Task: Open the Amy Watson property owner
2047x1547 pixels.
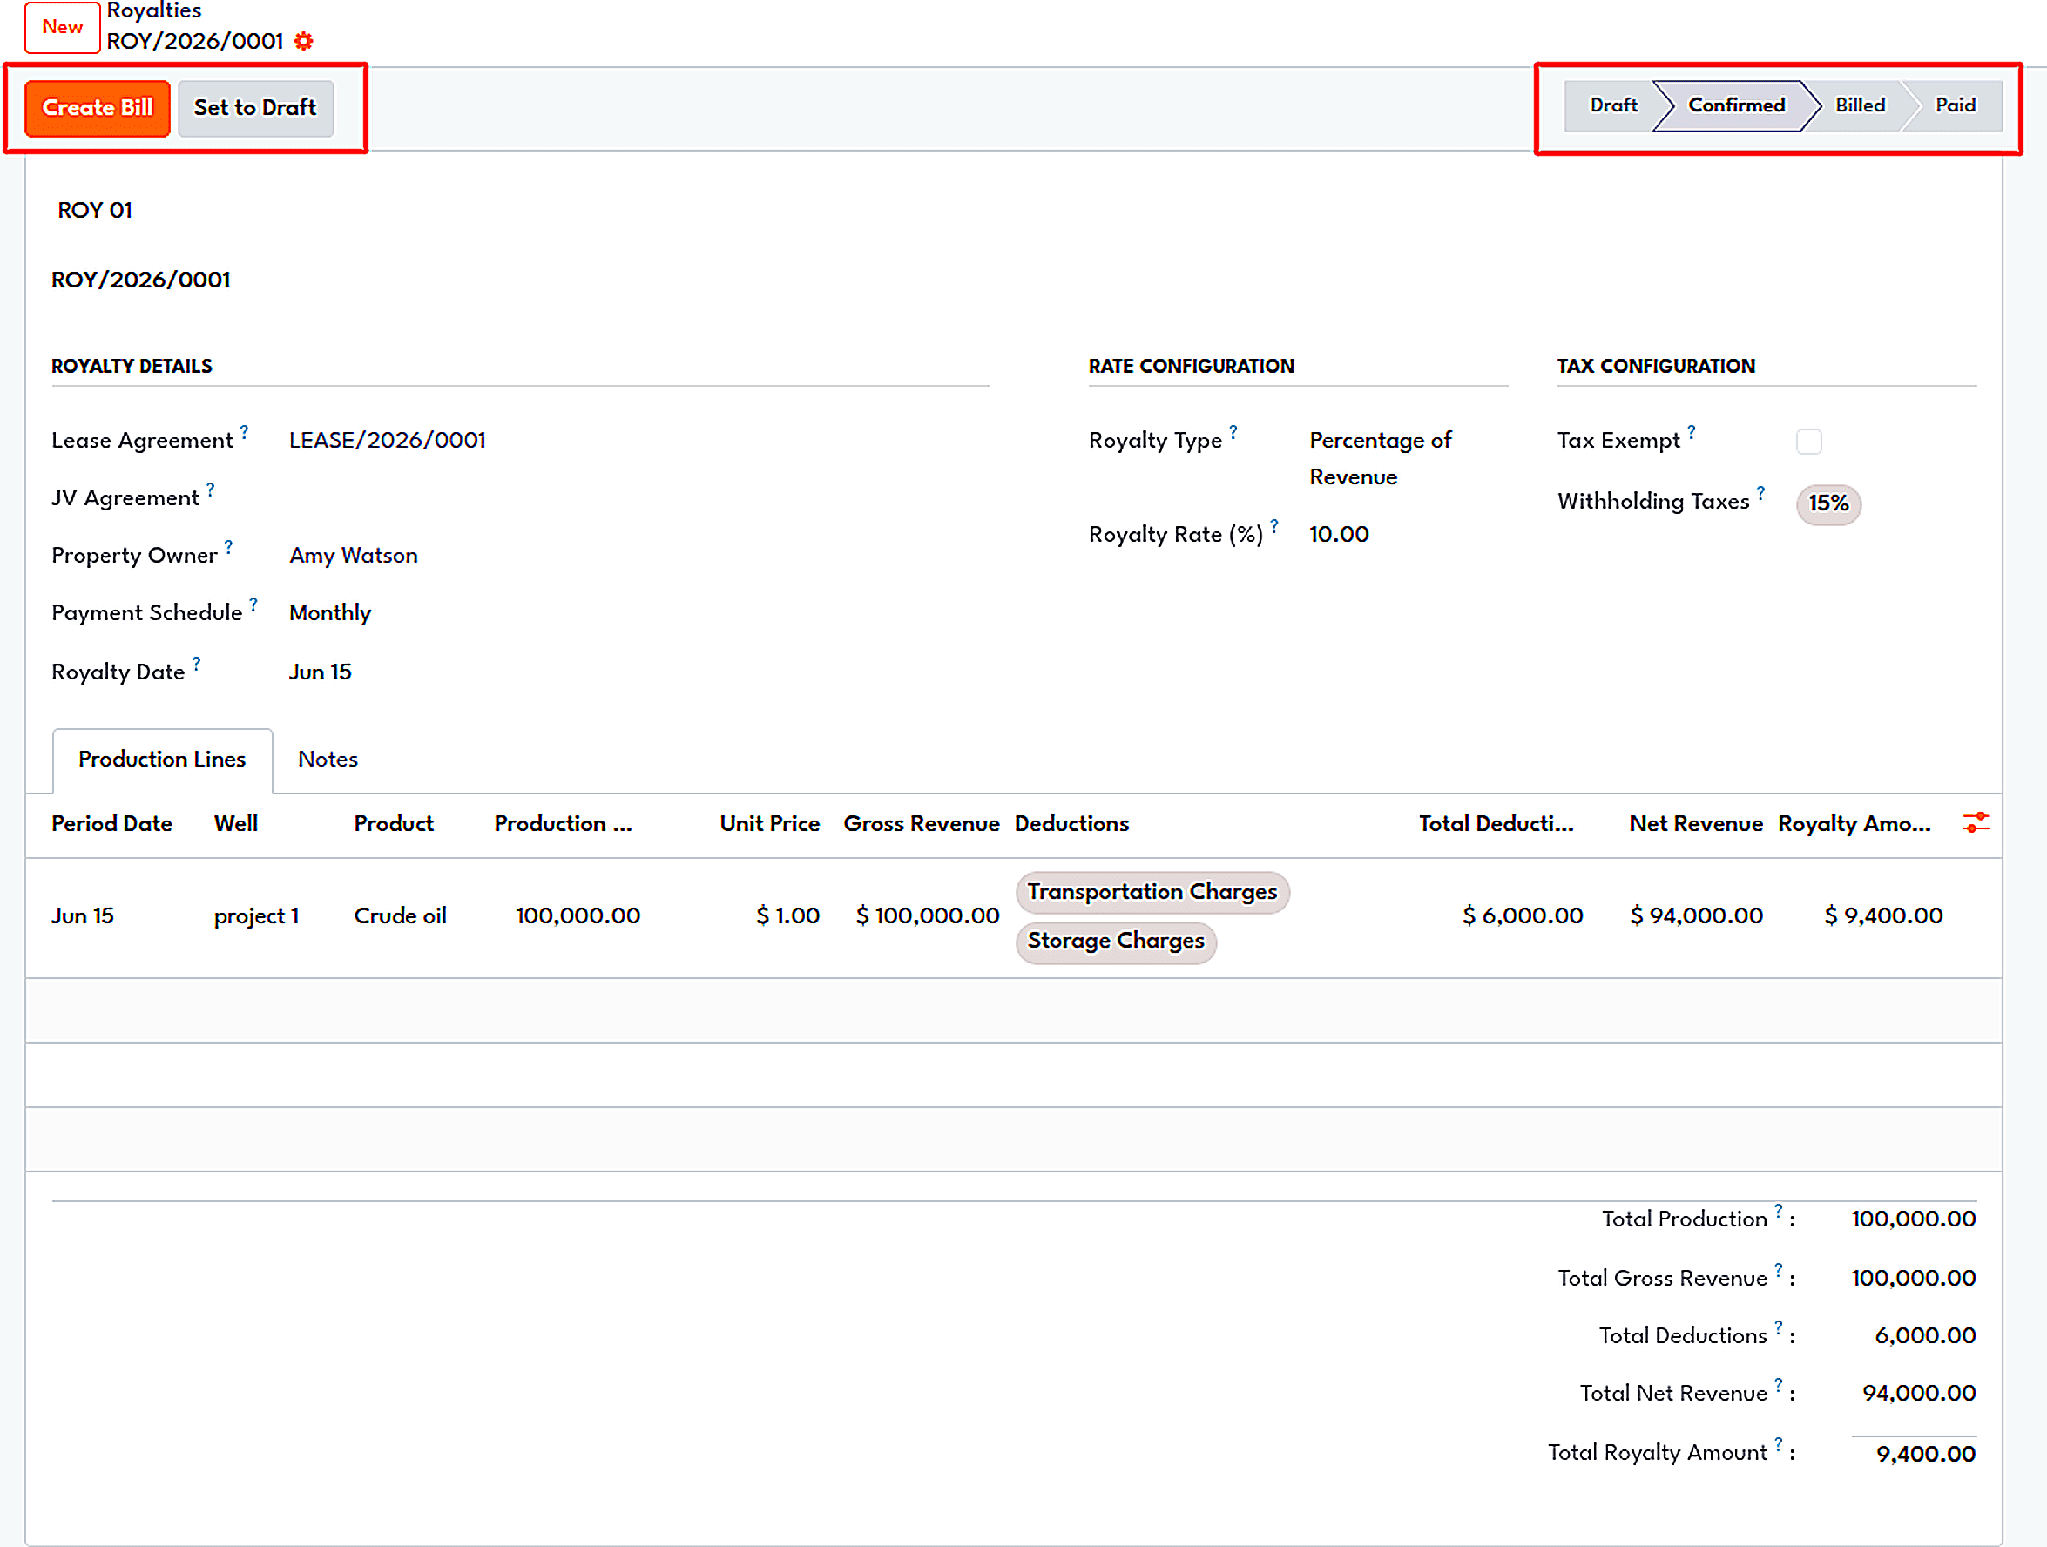Action: pos(353,556)
